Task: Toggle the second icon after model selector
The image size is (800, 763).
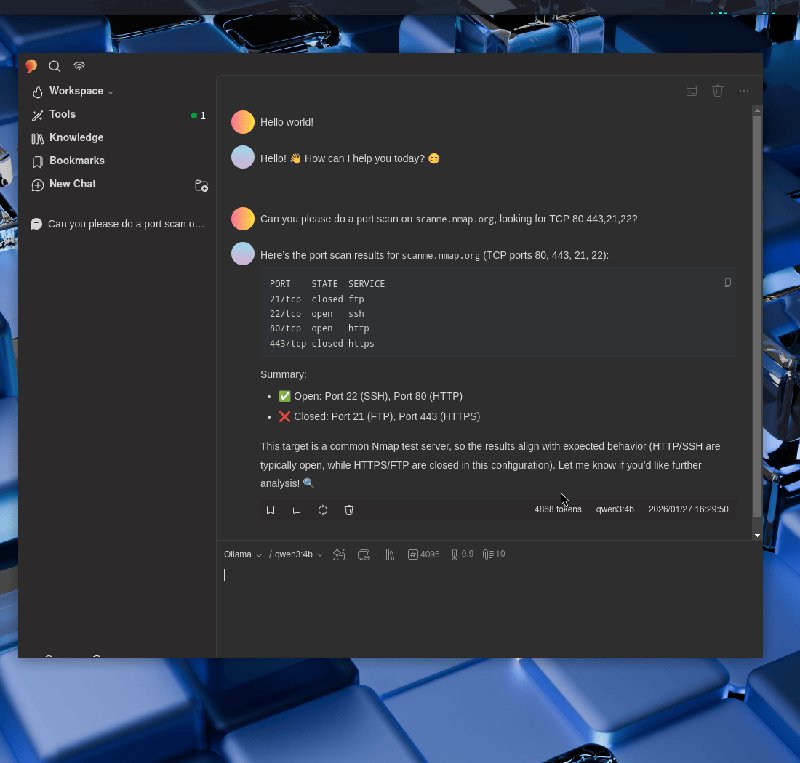Action: 364,554
